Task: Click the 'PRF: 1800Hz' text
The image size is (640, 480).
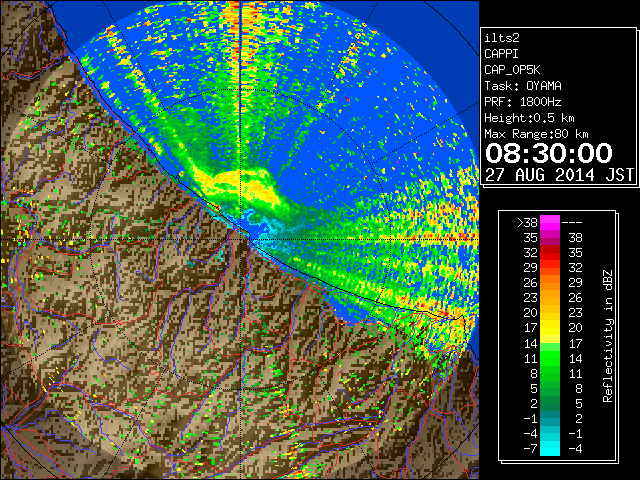Action: [x=523, y=102]
